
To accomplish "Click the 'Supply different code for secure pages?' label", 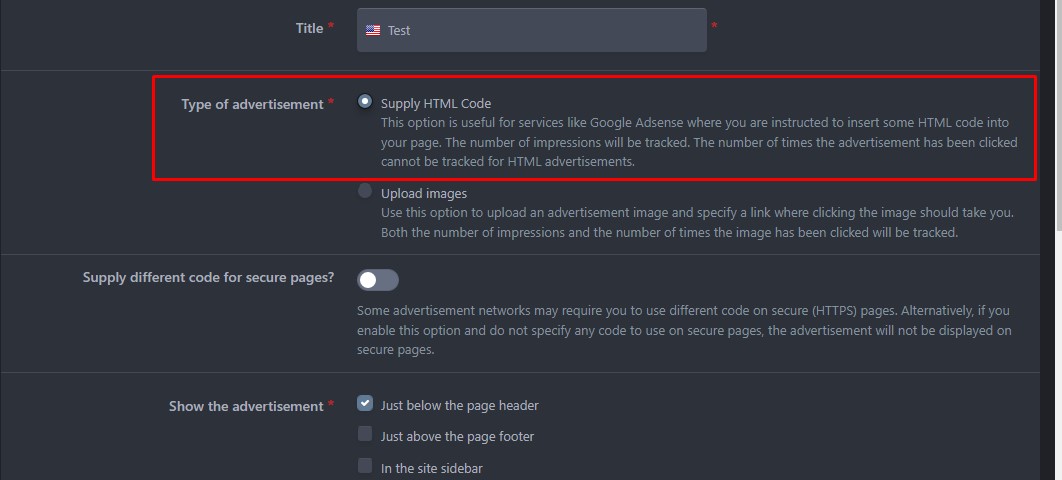I will tap(209, 278).
